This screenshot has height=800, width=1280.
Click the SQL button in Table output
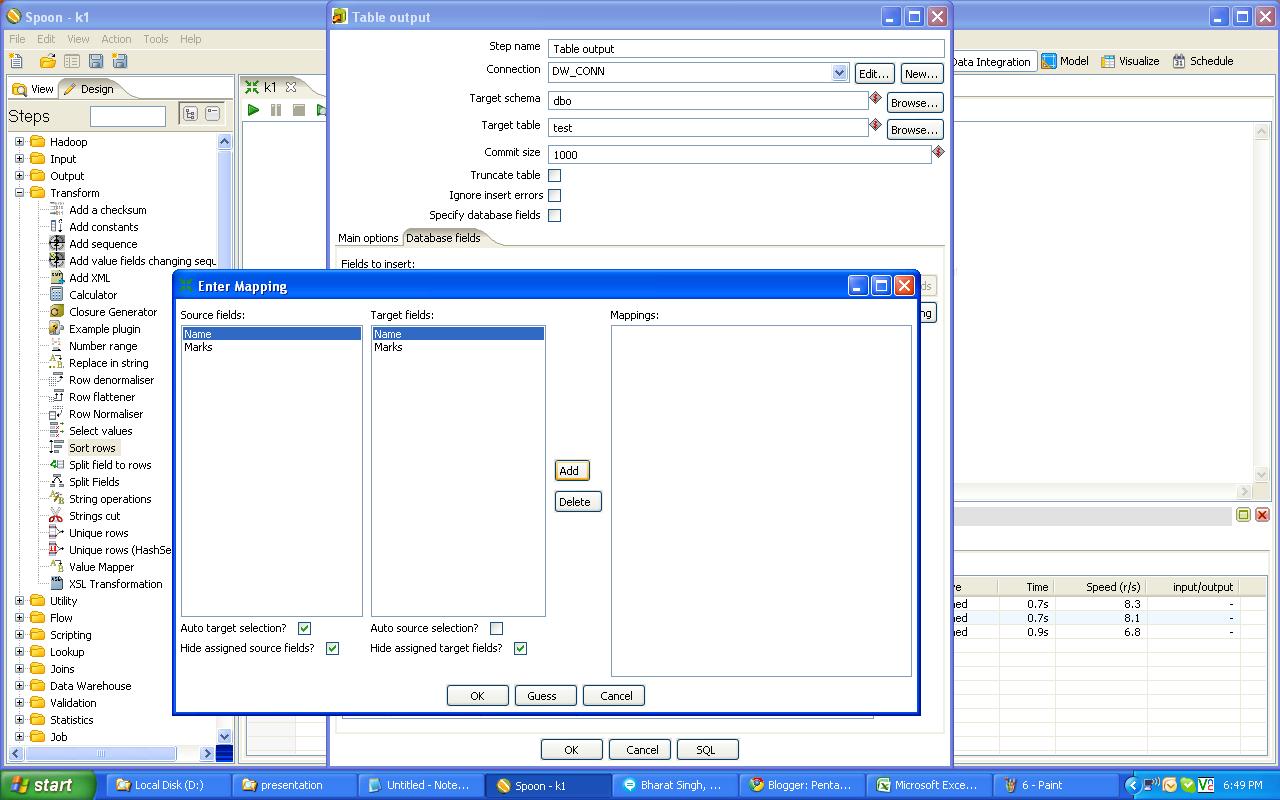[707, 749]
